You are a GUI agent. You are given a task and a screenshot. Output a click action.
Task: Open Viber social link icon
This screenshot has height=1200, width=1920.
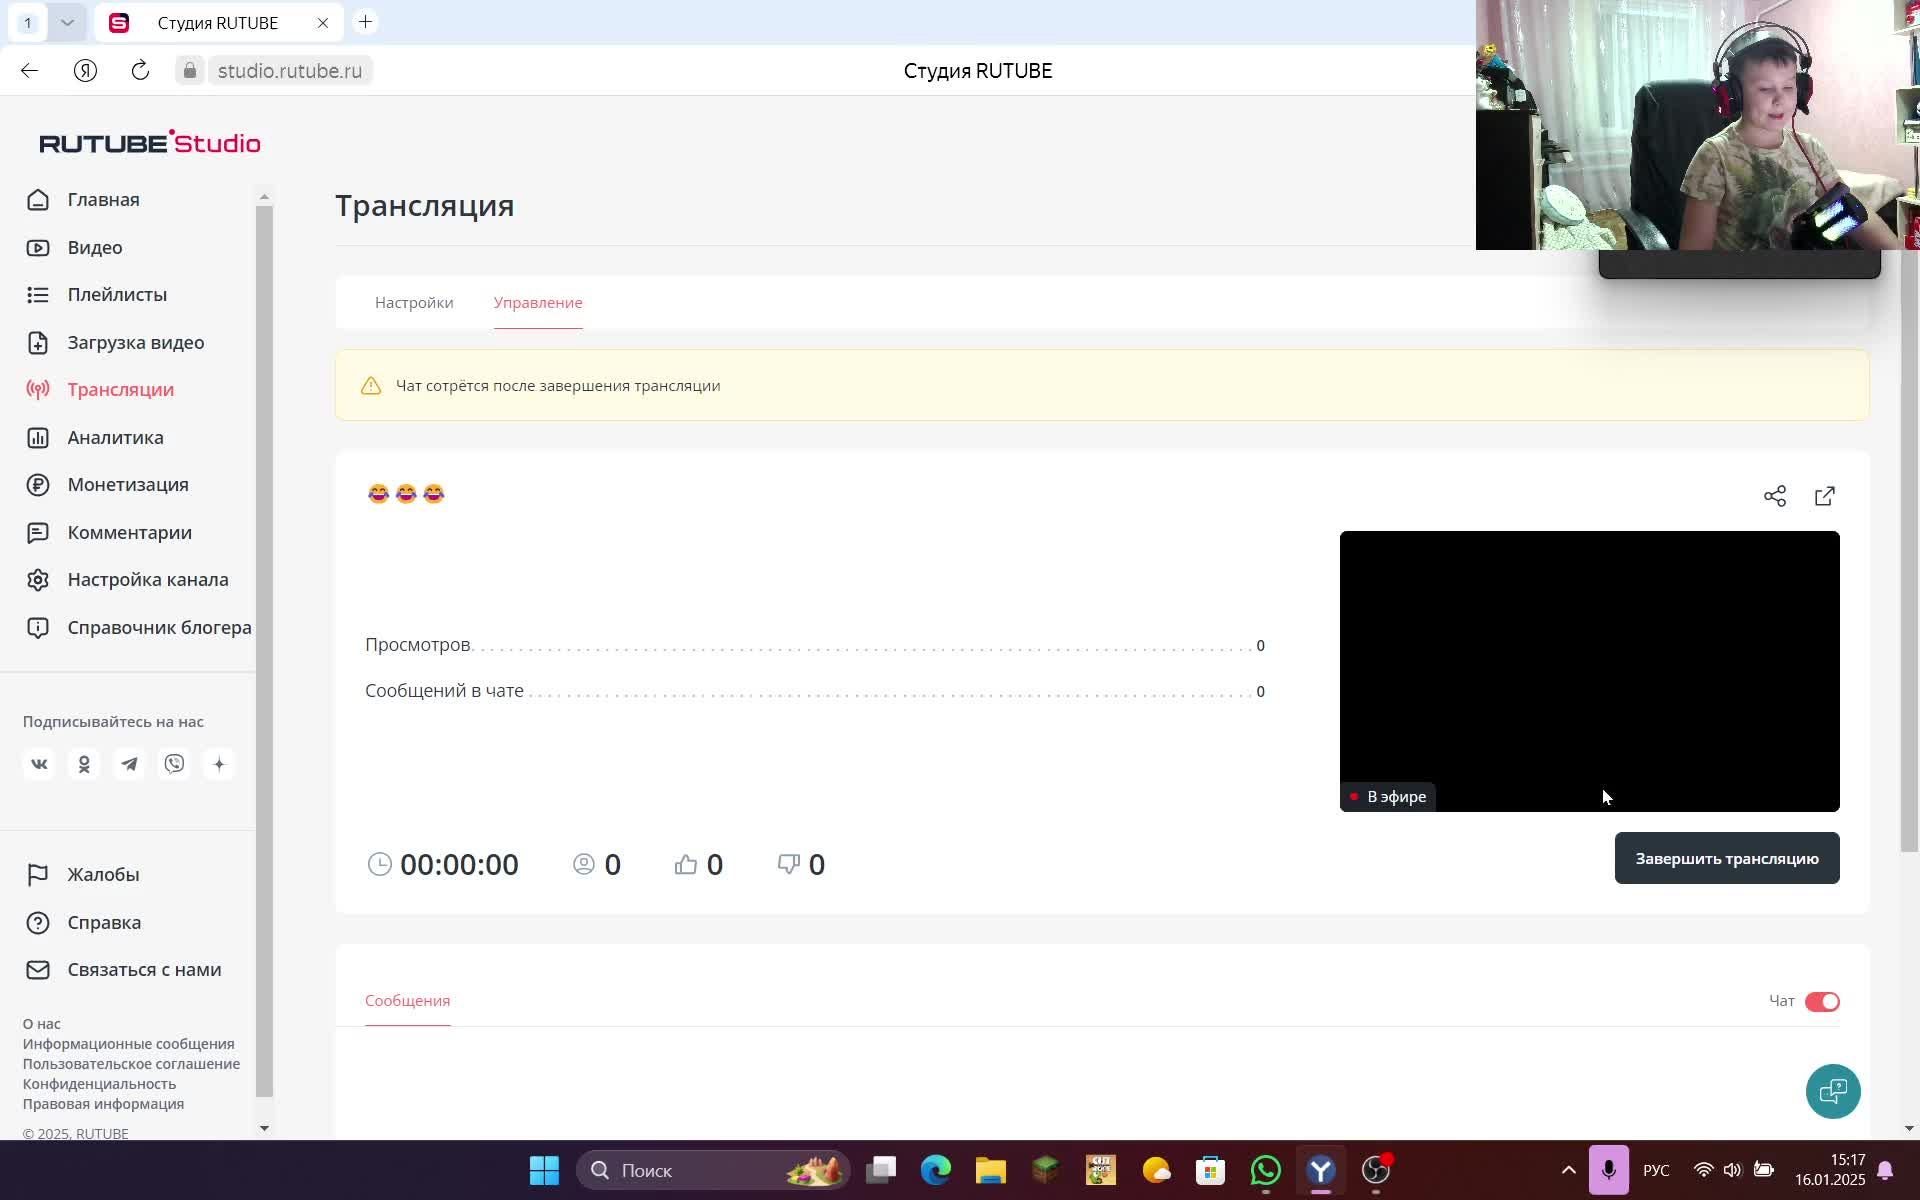point(174,764)
